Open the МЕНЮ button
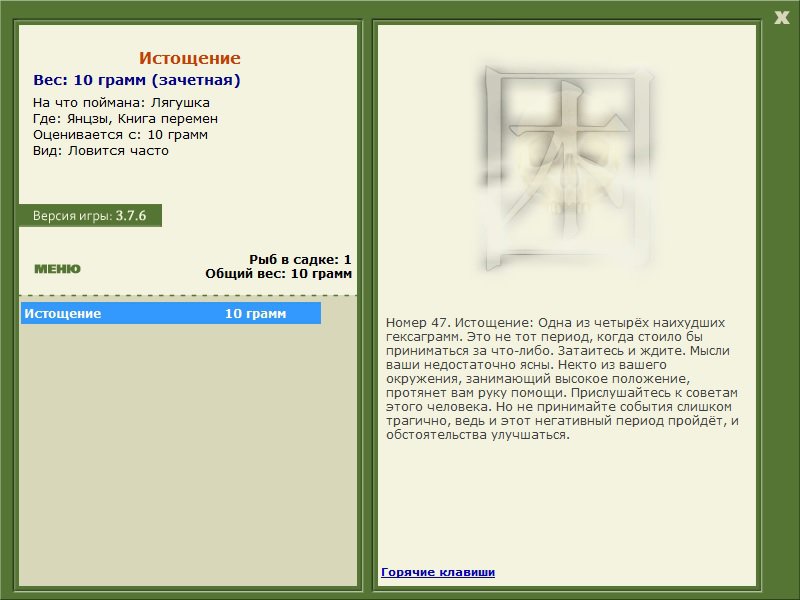800x600 pixels. [x=57, y=269]
